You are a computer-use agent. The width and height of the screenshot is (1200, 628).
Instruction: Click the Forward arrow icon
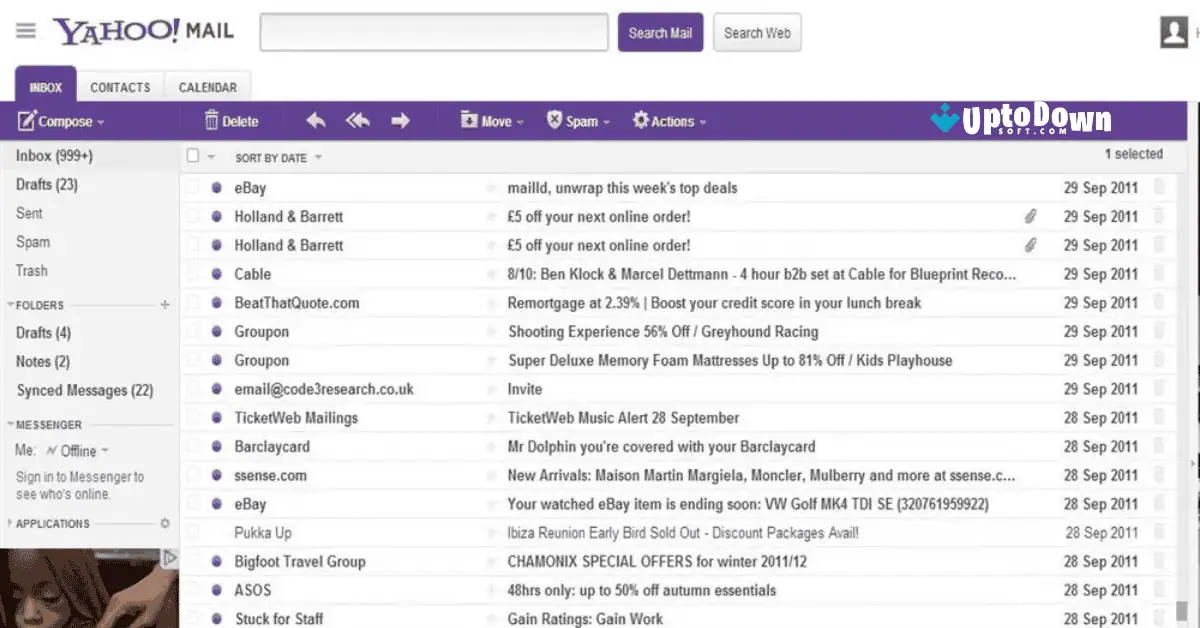399,120
